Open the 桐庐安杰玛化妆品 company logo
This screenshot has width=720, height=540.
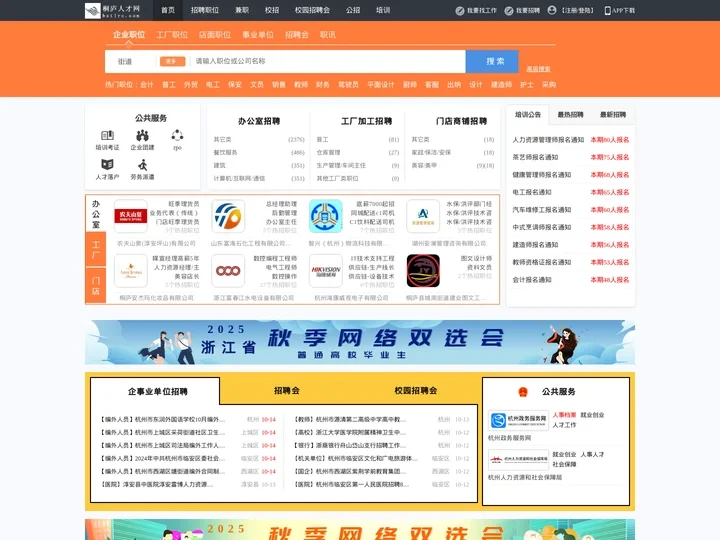coord(131,271)
